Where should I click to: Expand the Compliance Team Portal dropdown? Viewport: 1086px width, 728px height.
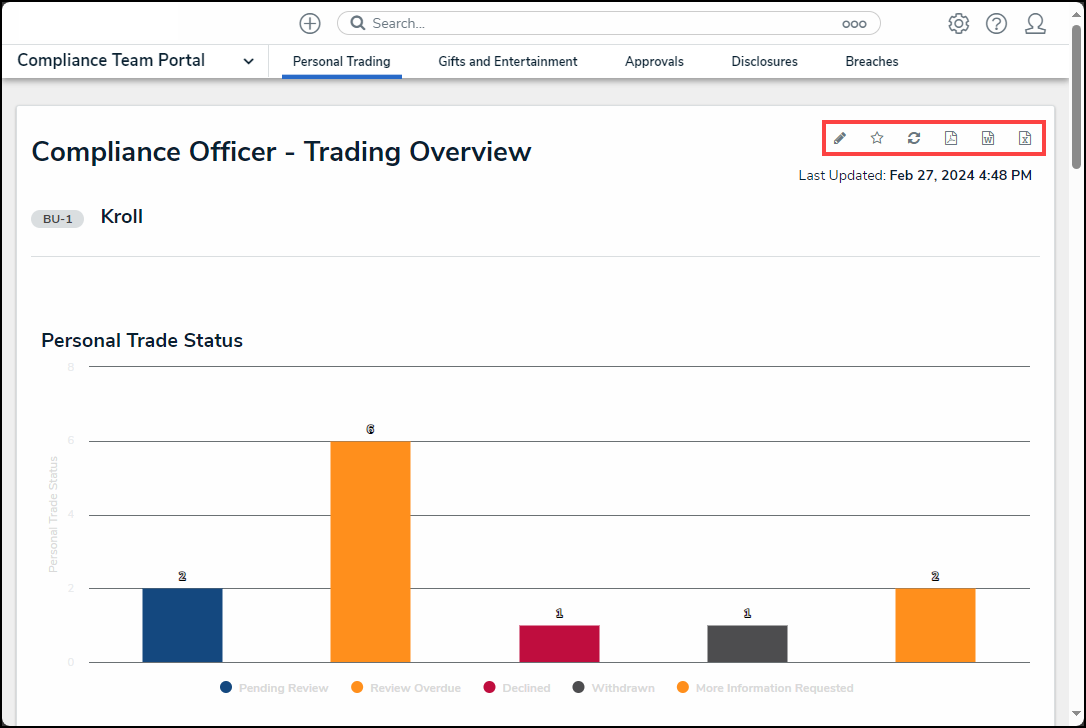pos(248,62)
